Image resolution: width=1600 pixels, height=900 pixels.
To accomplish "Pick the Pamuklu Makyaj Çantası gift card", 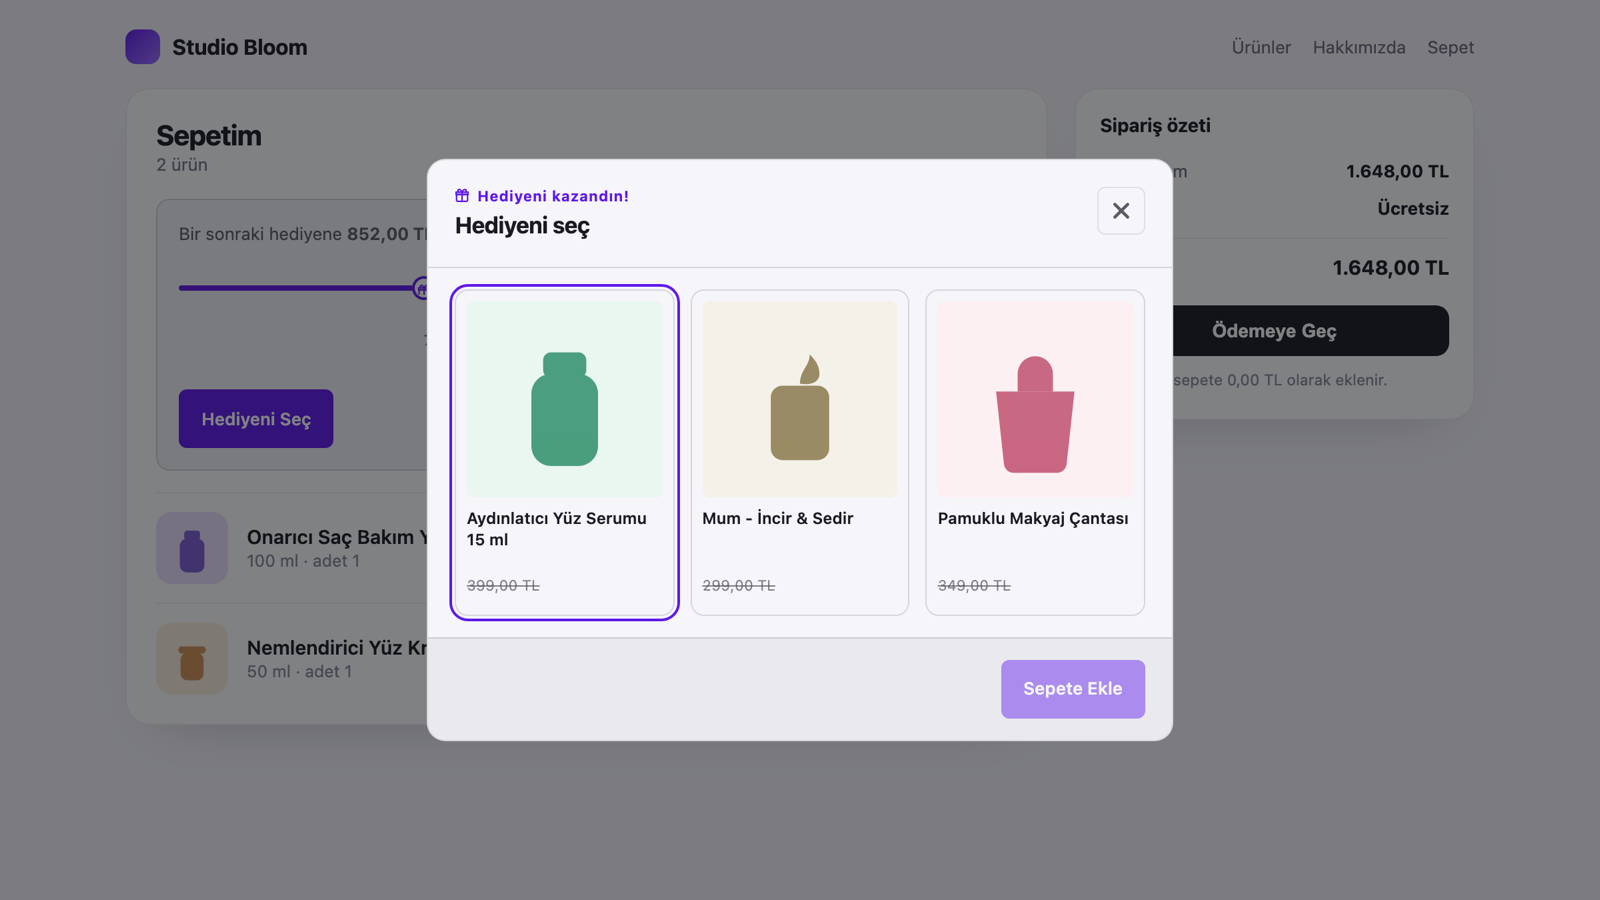I will click(x=1035, y=452).
